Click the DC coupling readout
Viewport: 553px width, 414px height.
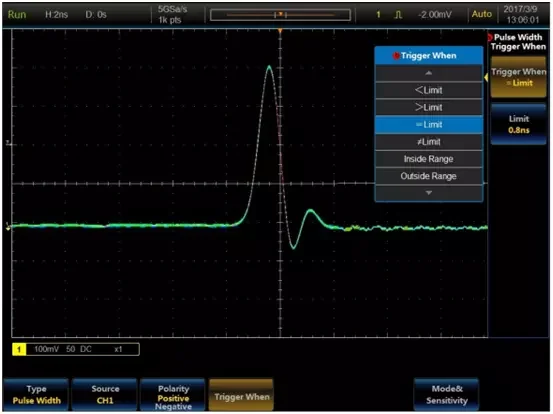[86, 349]
